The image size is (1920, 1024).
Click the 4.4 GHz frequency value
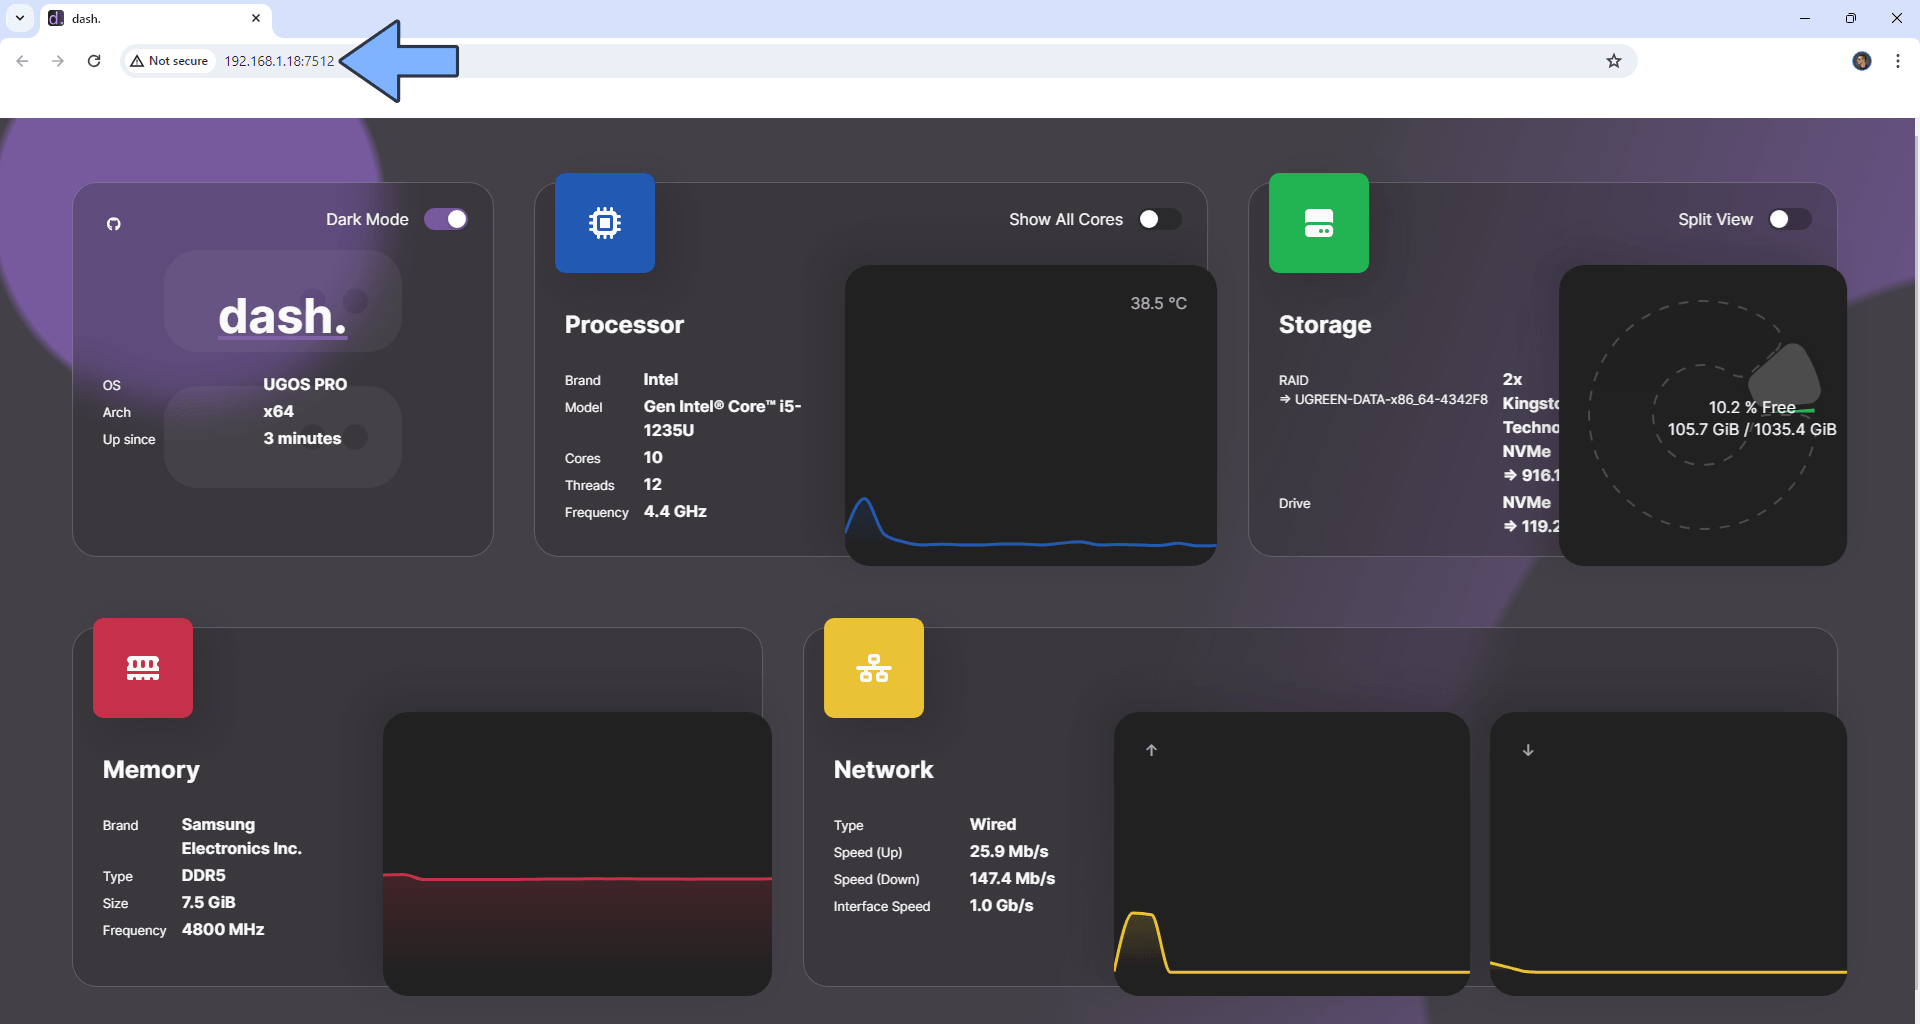675,511
